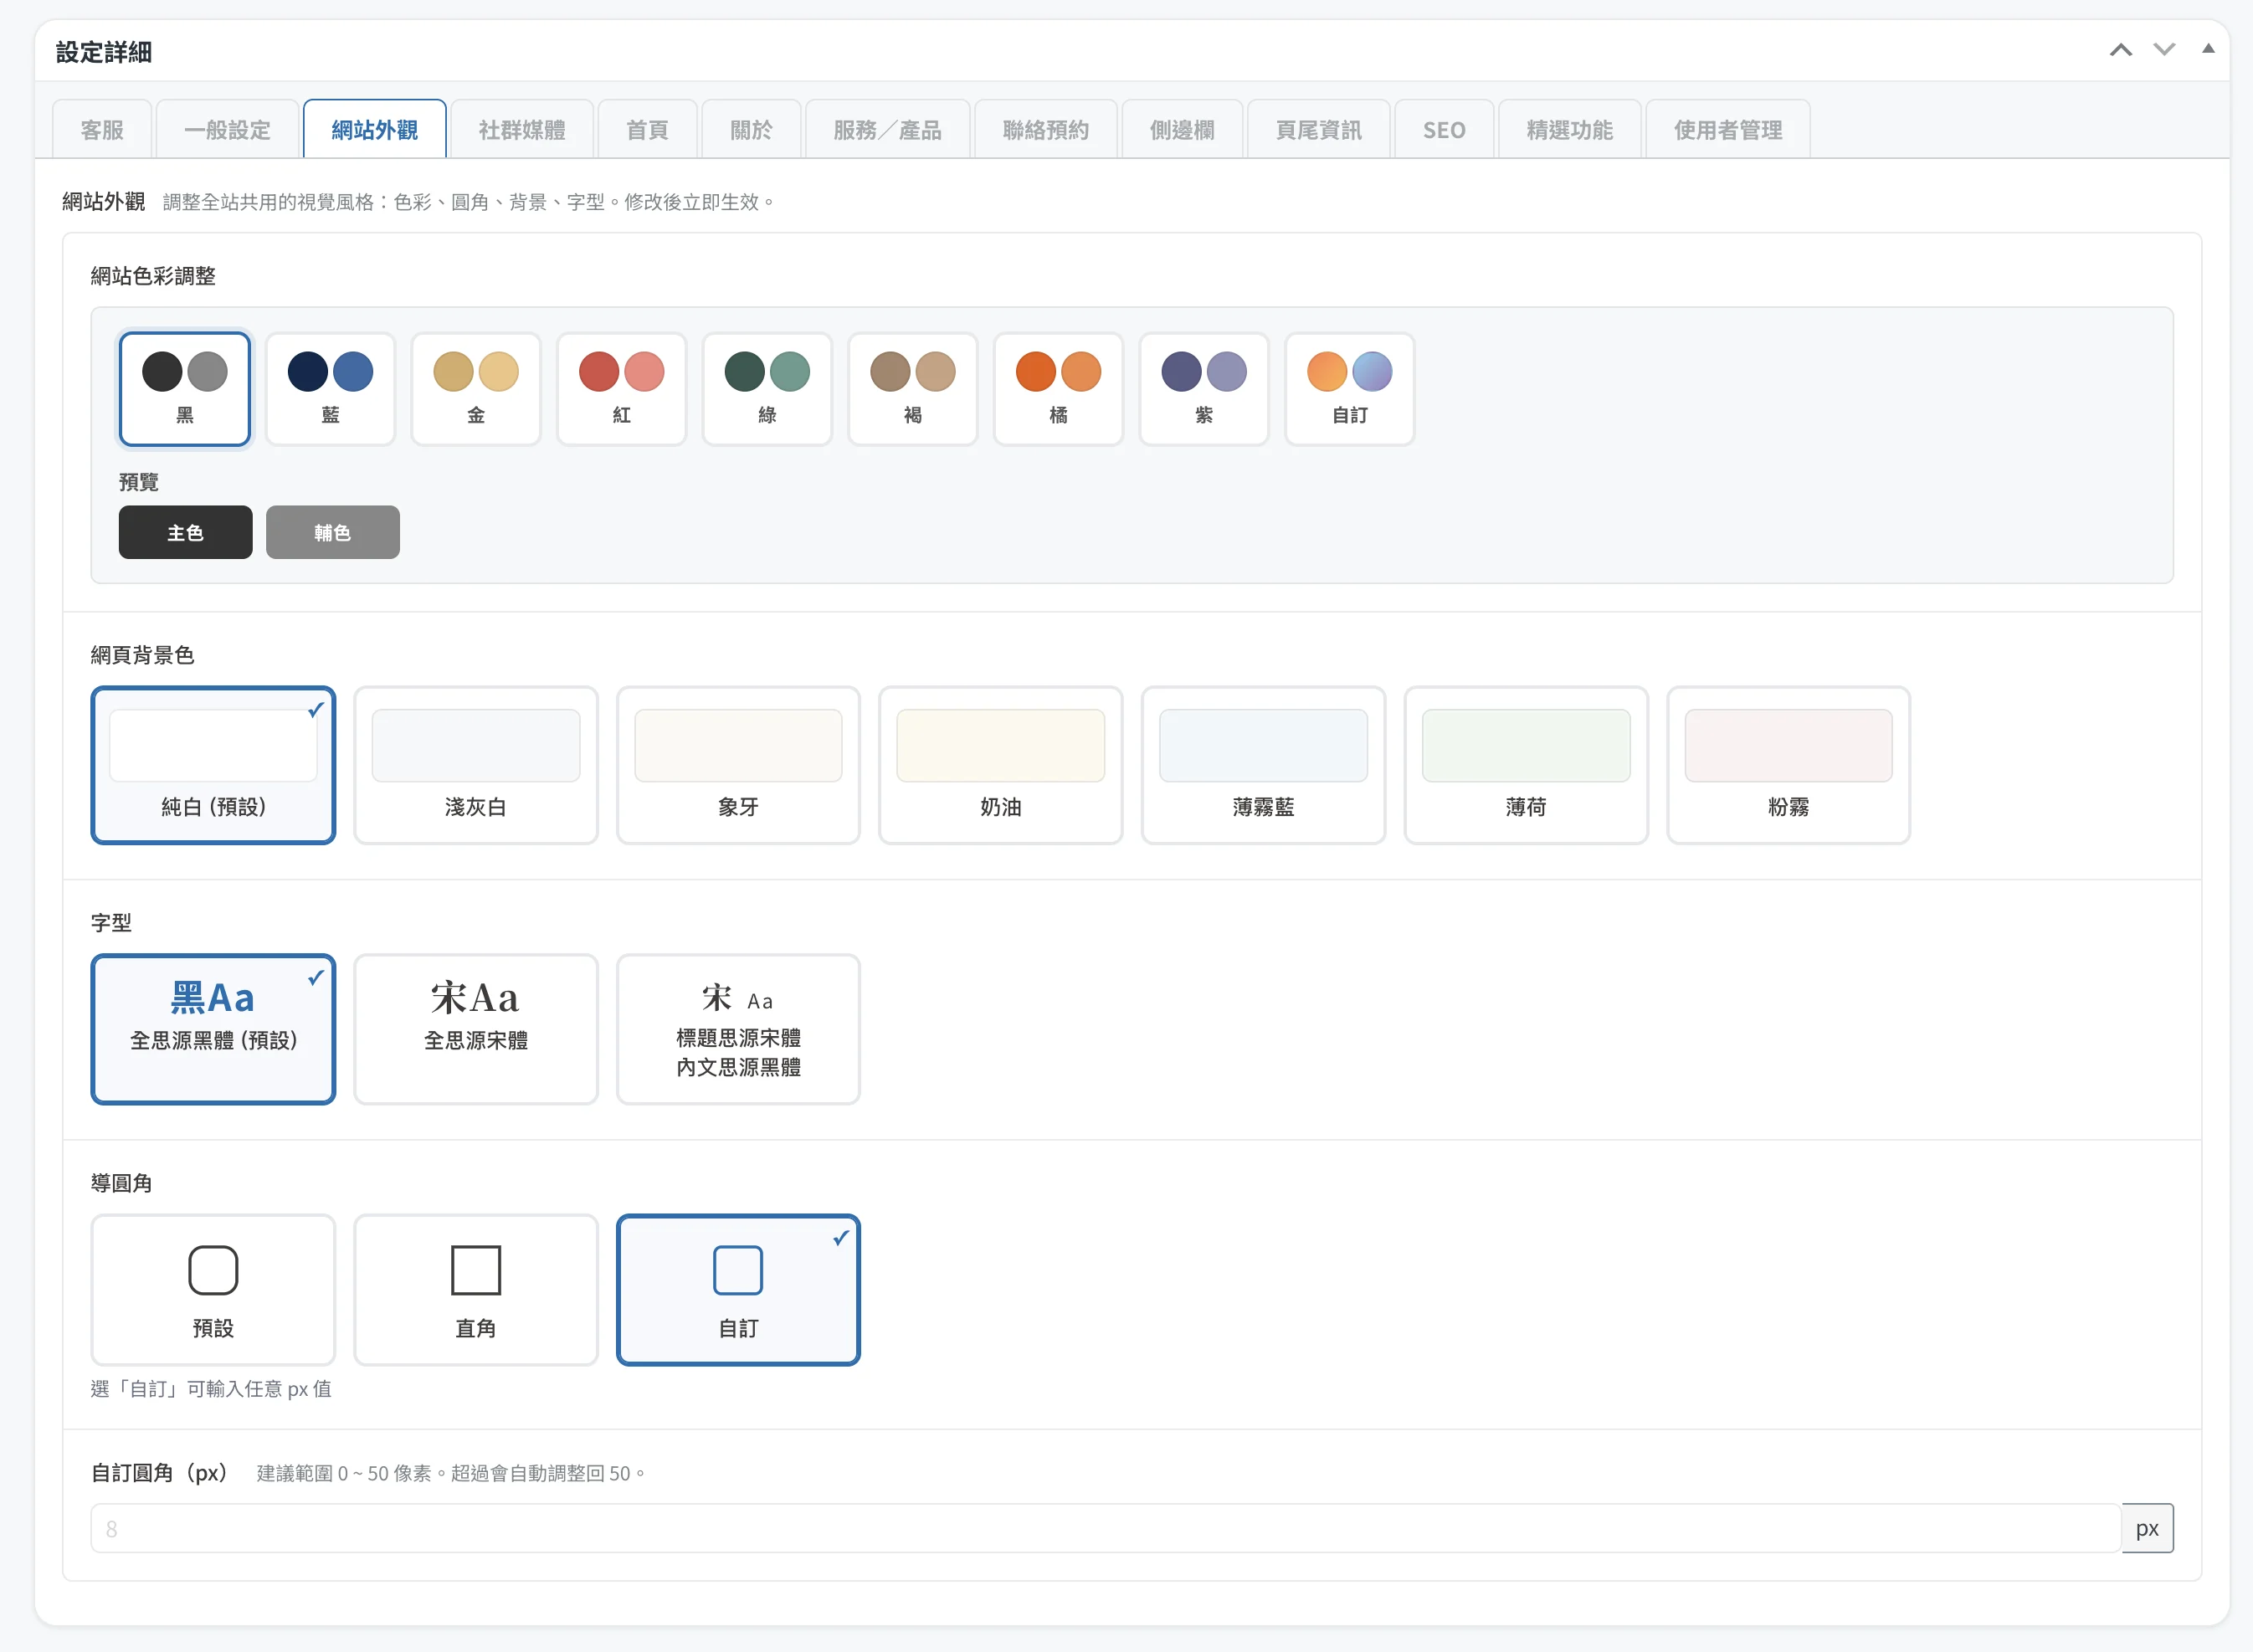Click the 輔色 preview button
The width and height of the screenshot is (2253, 1652).
(332, 532)
